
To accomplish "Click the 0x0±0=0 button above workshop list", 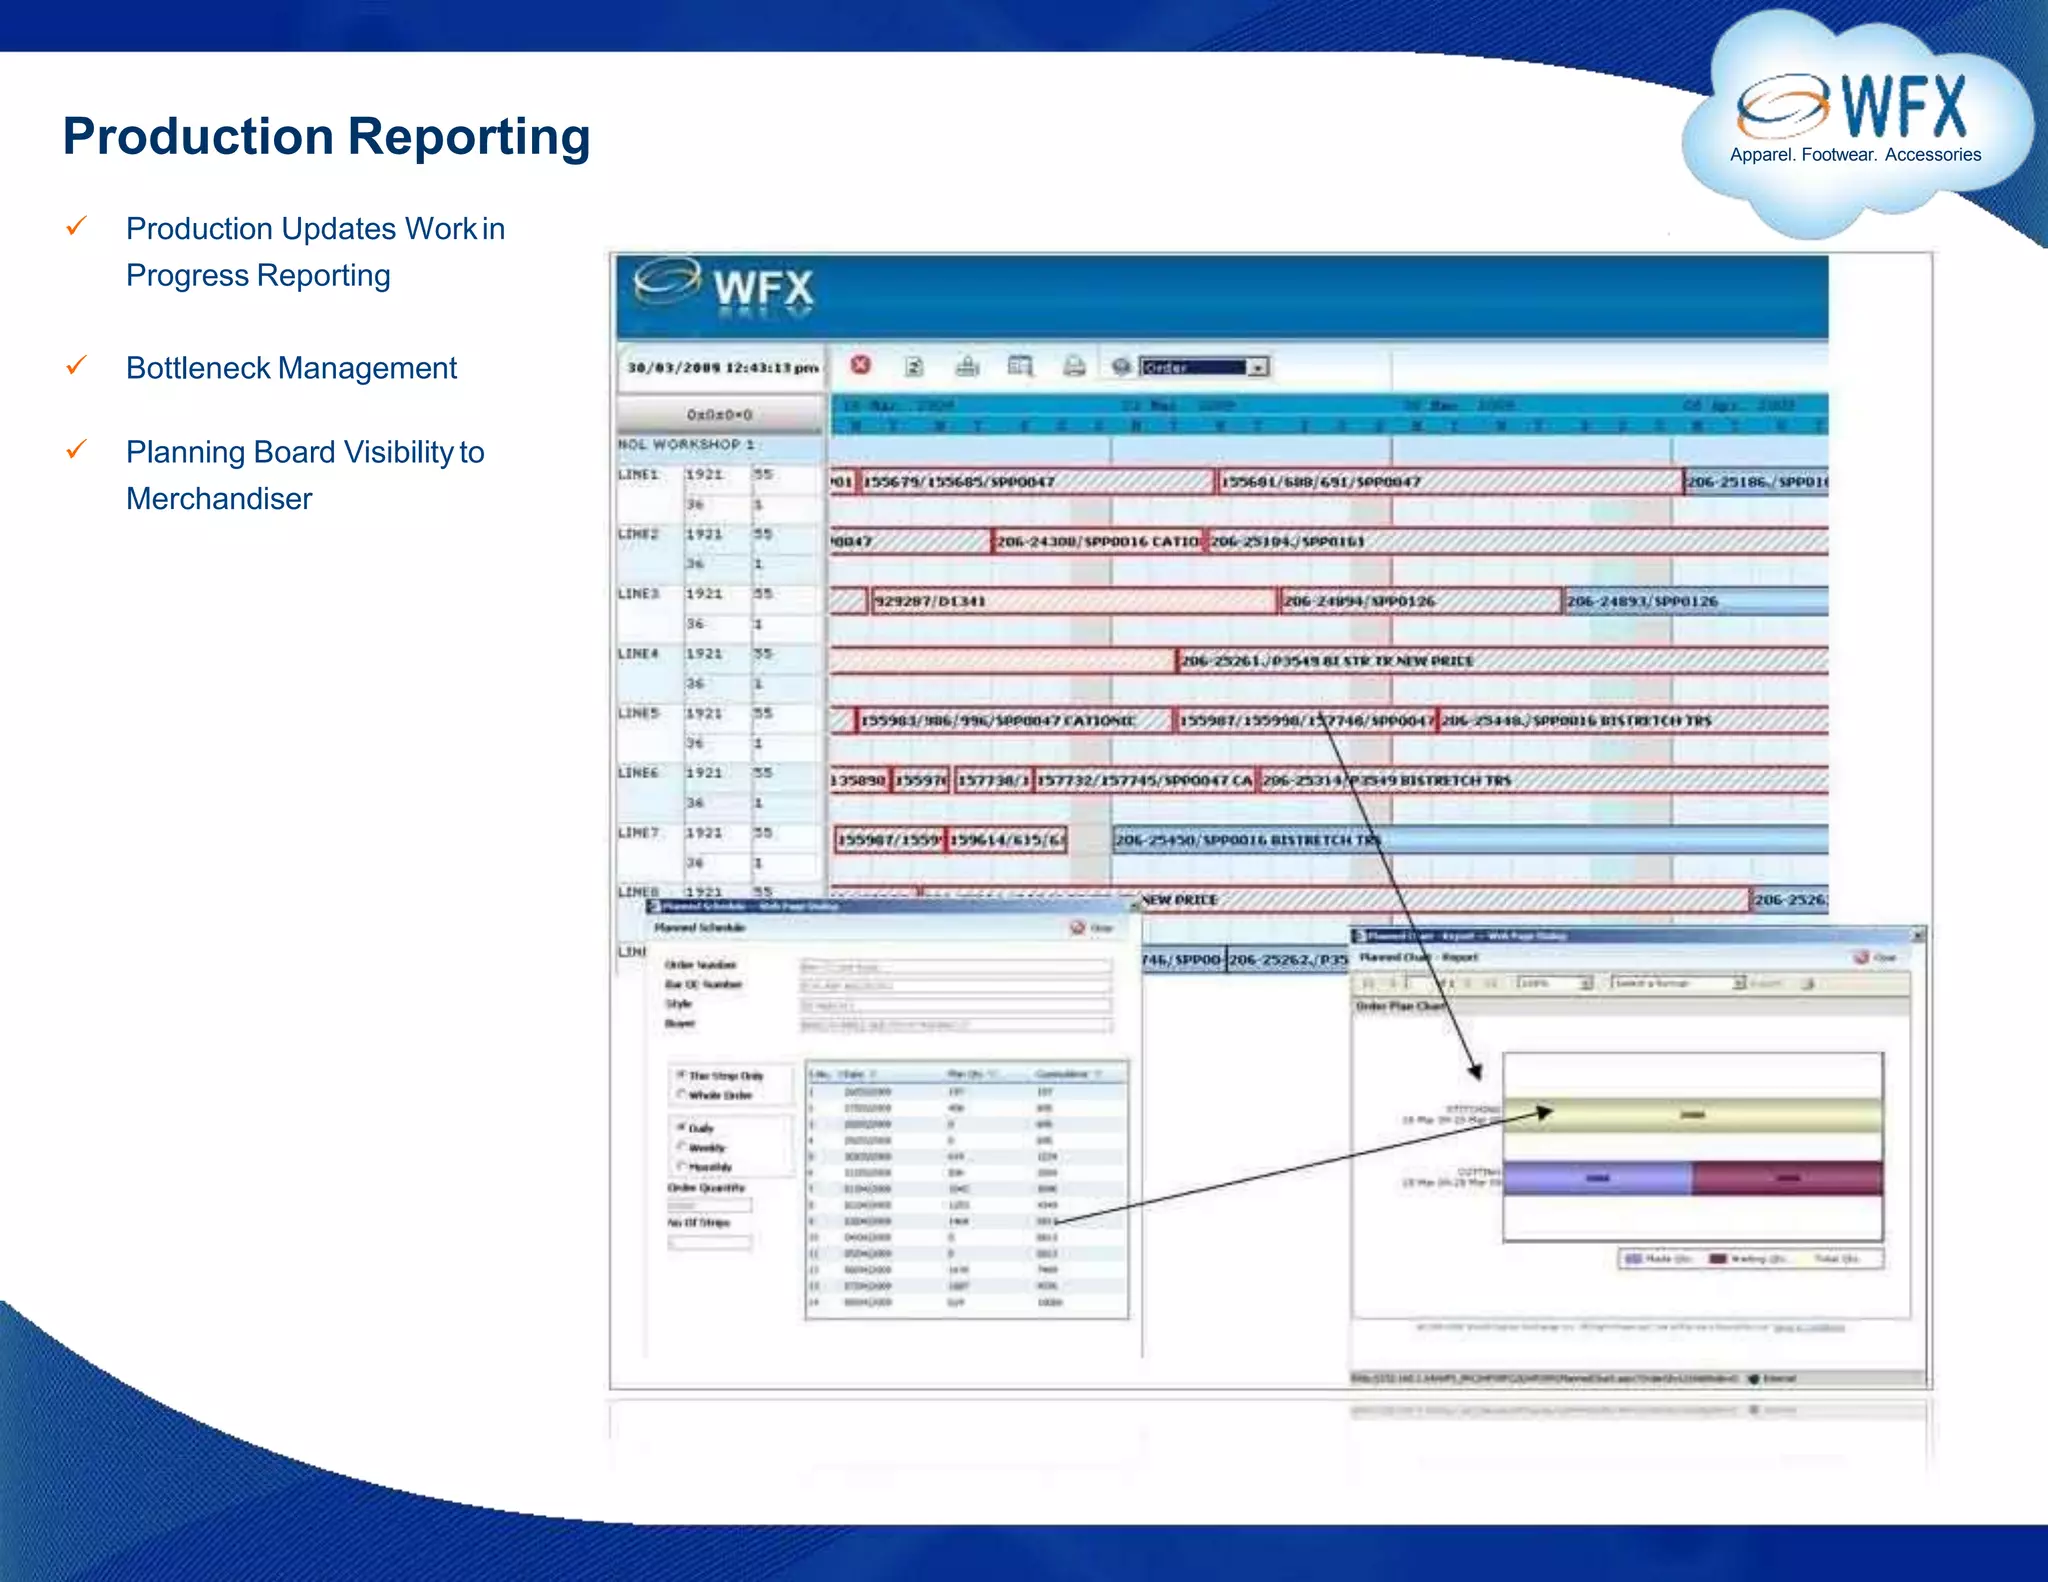I will pyautogui.click(x=719, y=414).
